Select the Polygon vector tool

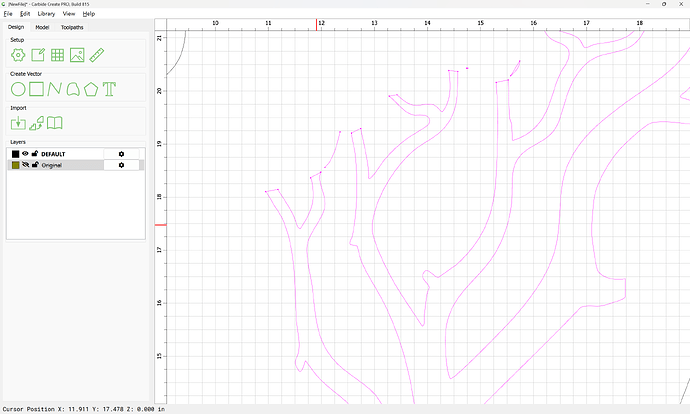click(91, 89)
